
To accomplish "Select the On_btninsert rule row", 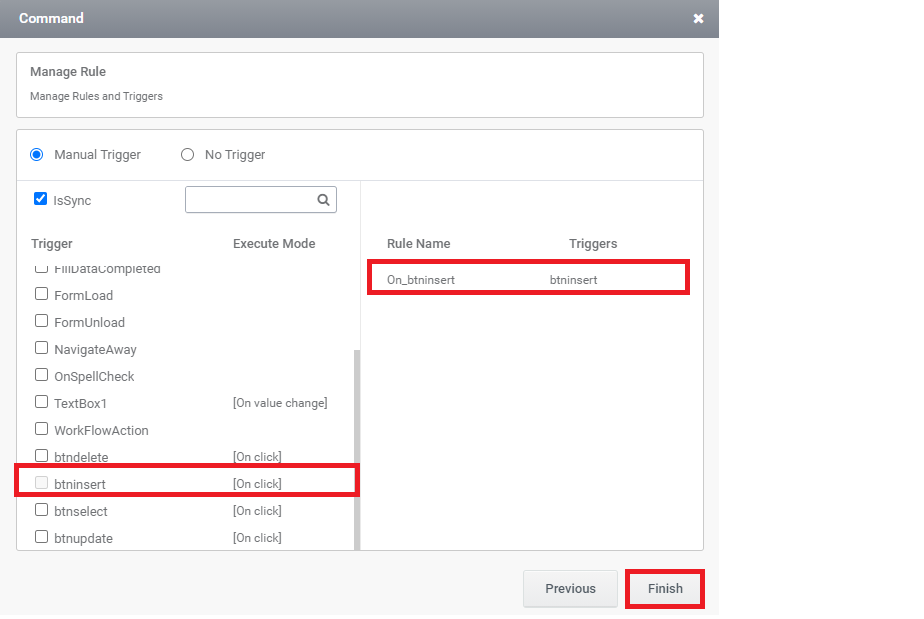I will pyautogui.click(x=528, y=279).
